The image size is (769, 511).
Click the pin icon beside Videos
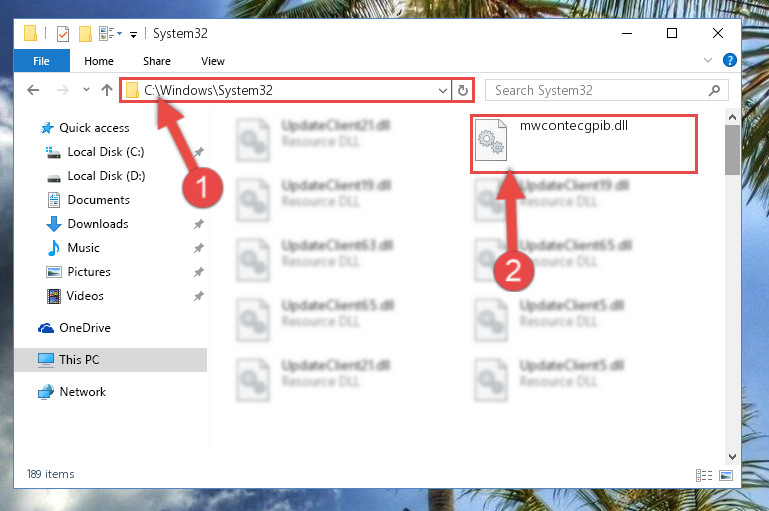pyautogui.click(x=199, y=296)
